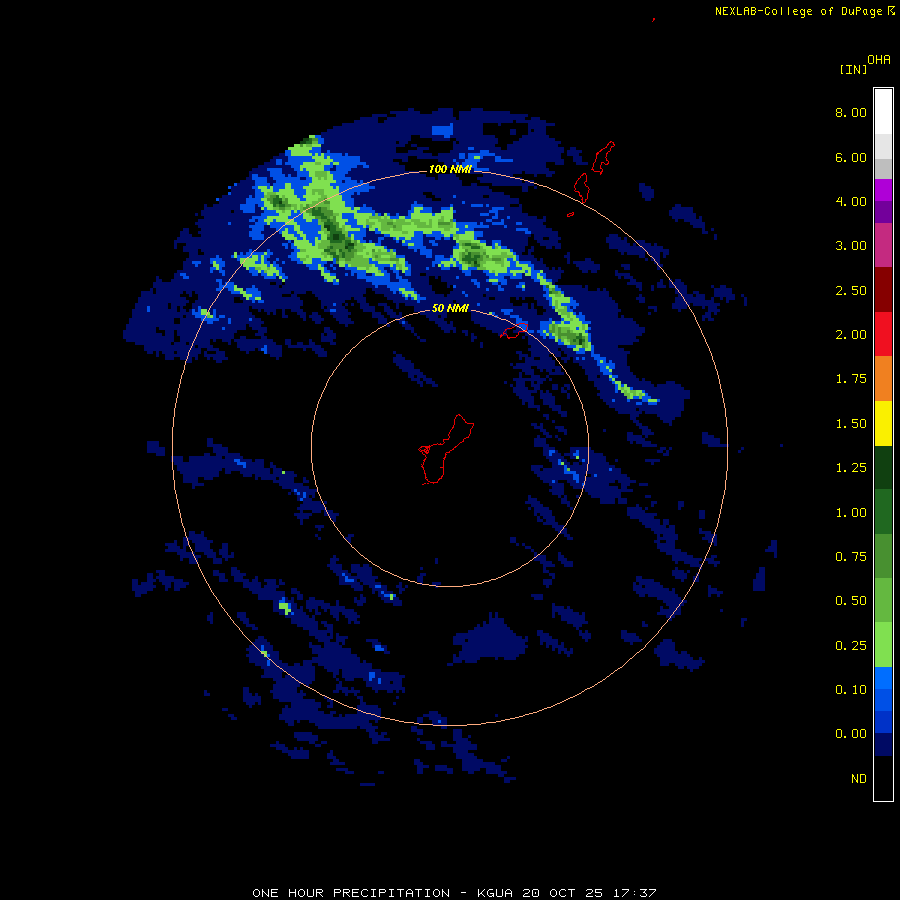Click the 0.75 legend value
This screenshot has width=900, height=900.
tap(851, 557)
